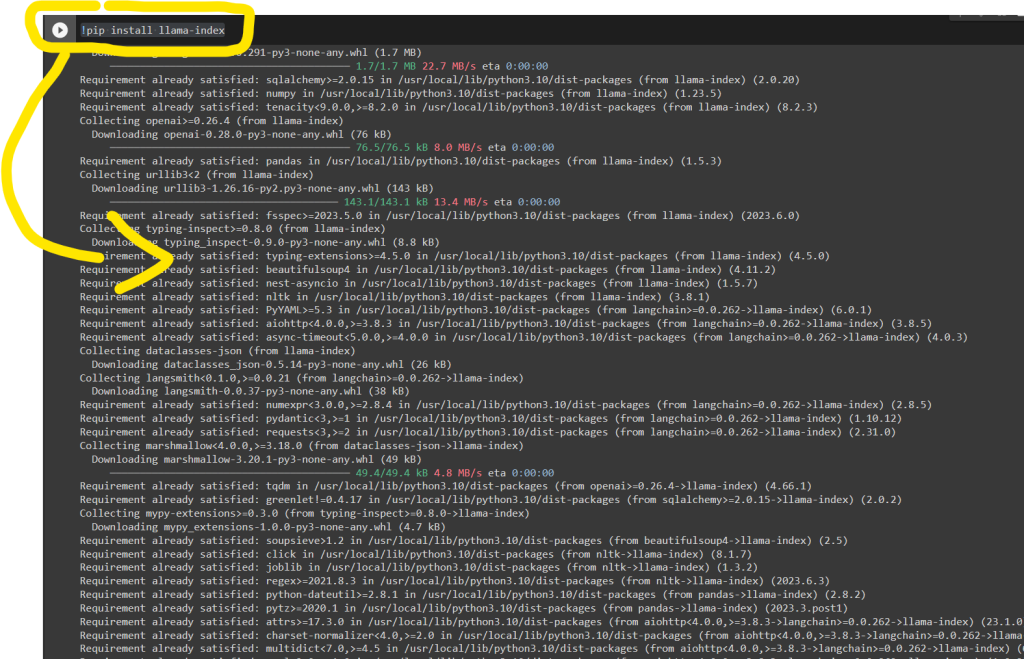Click 'Downloading langsmith-0.0.37-py3-none-any.whl' line
Image resolution: width=1024 pixels, height=659 pixels.
point(250,391)
